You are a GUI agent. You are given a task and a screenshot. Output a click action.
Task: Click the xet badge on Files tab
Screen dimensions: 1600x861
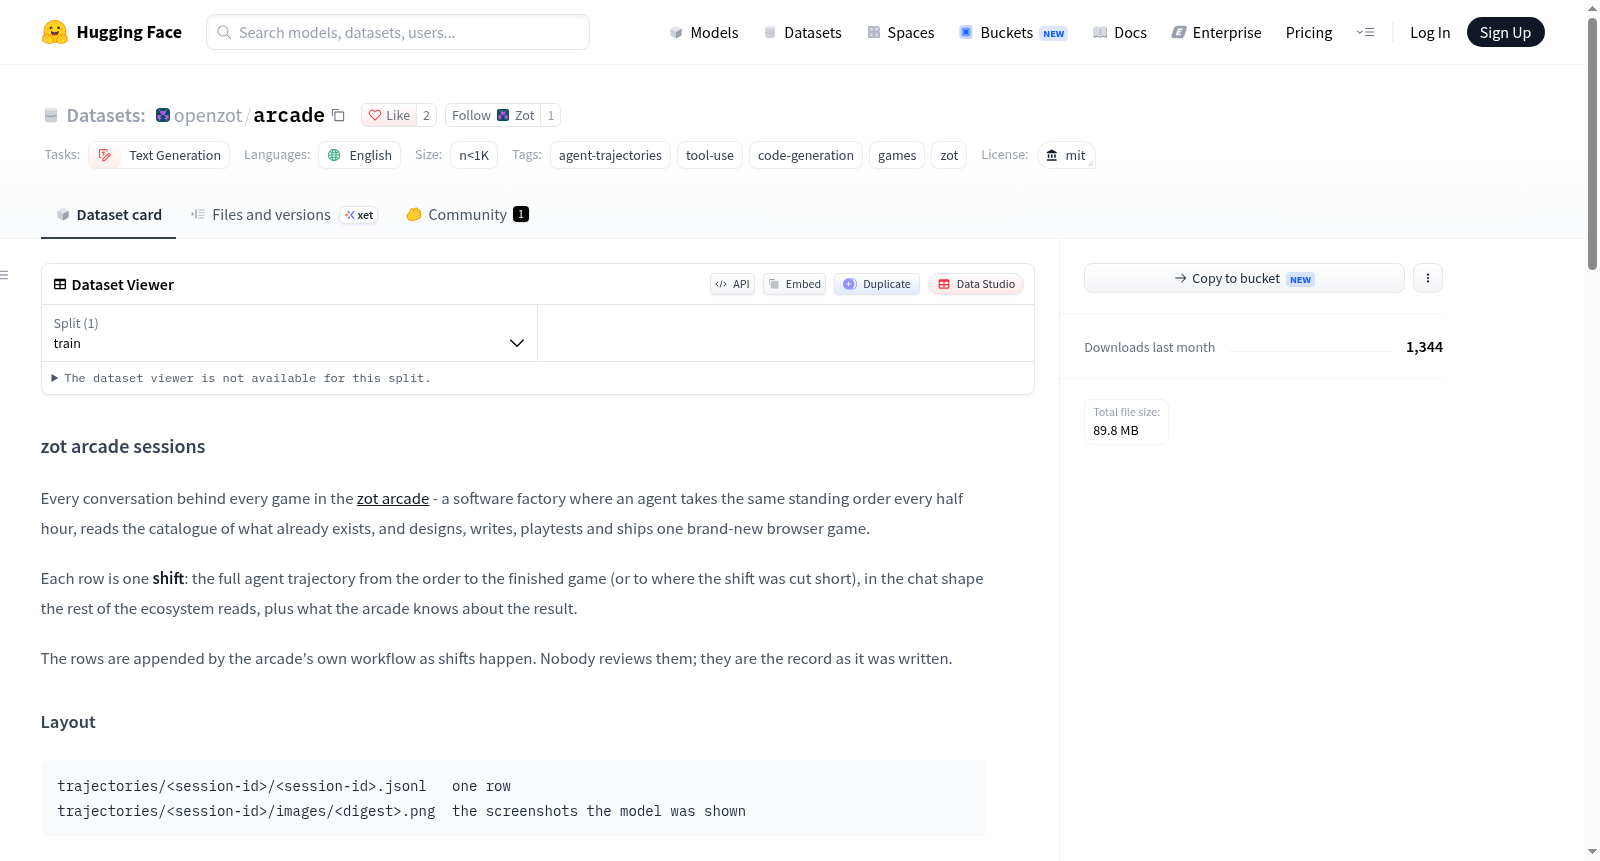[x=359, y=215]
